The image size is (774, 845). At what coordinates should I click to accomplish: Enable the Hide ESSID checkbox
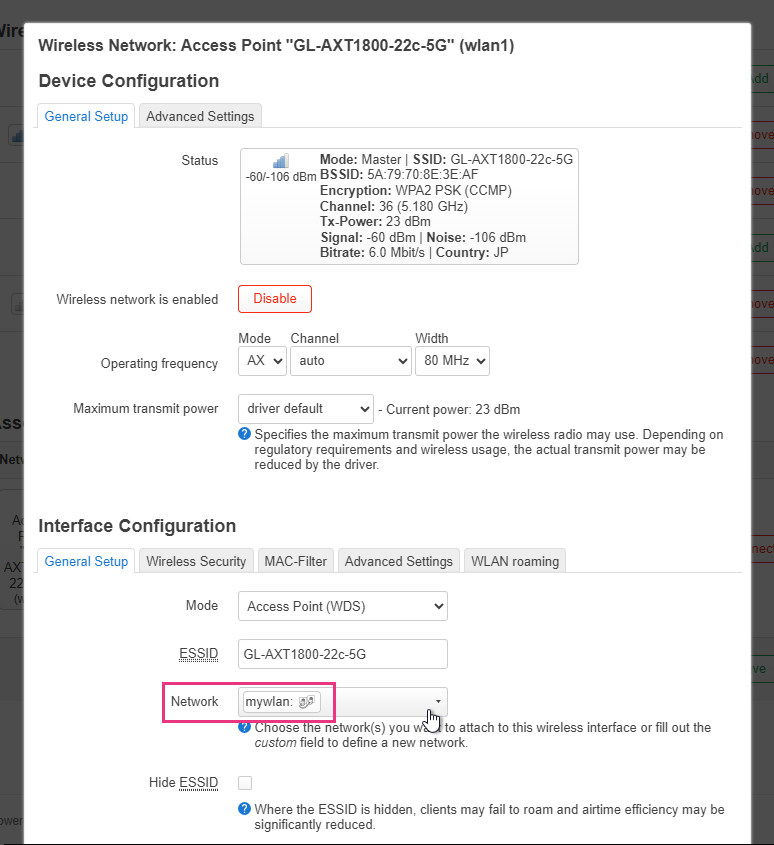(x=245, y=782)
